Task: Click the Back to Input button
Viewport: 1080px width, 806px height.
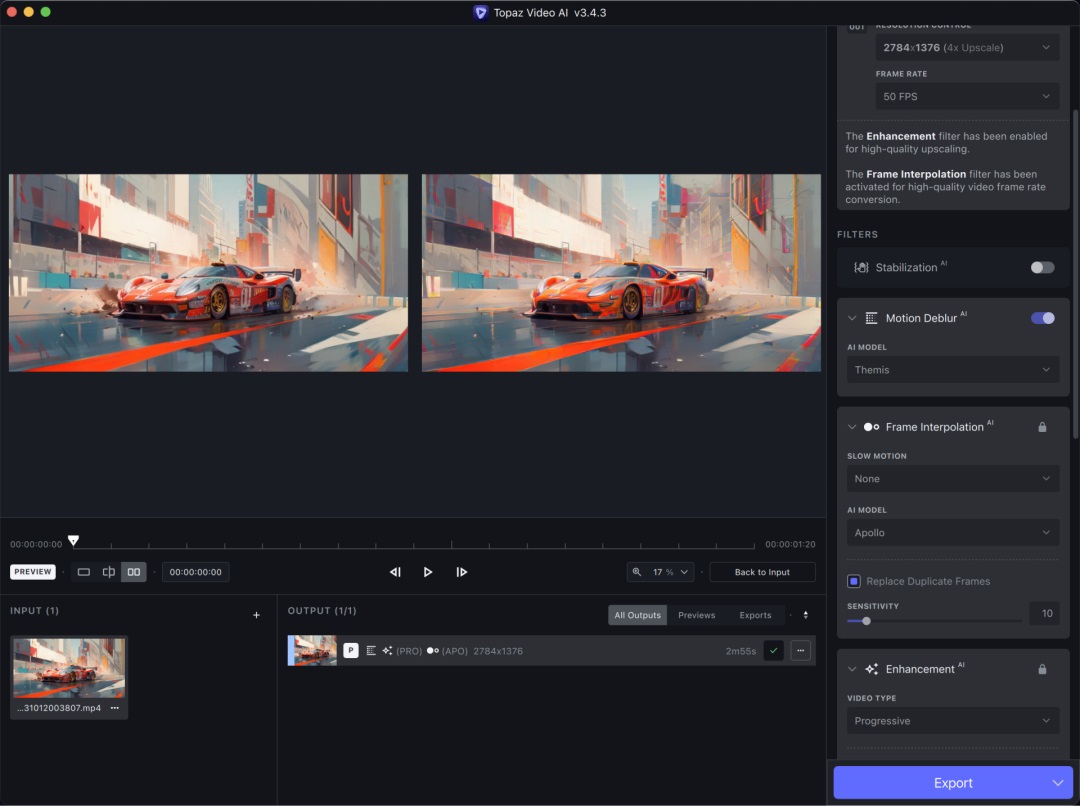Action: click(762, 572)
